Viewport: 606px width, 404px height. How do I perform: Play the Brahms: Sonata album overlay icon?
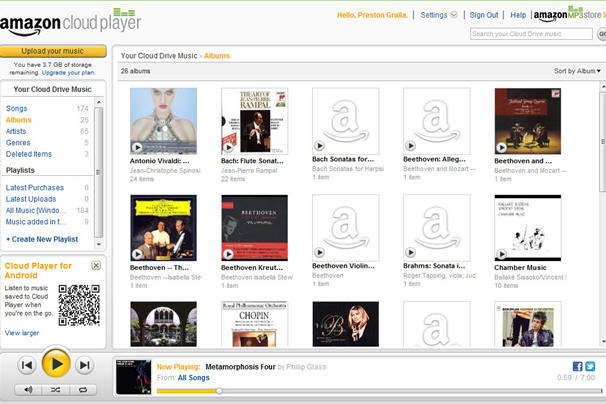pyautogui.click(x=410, y=252)
